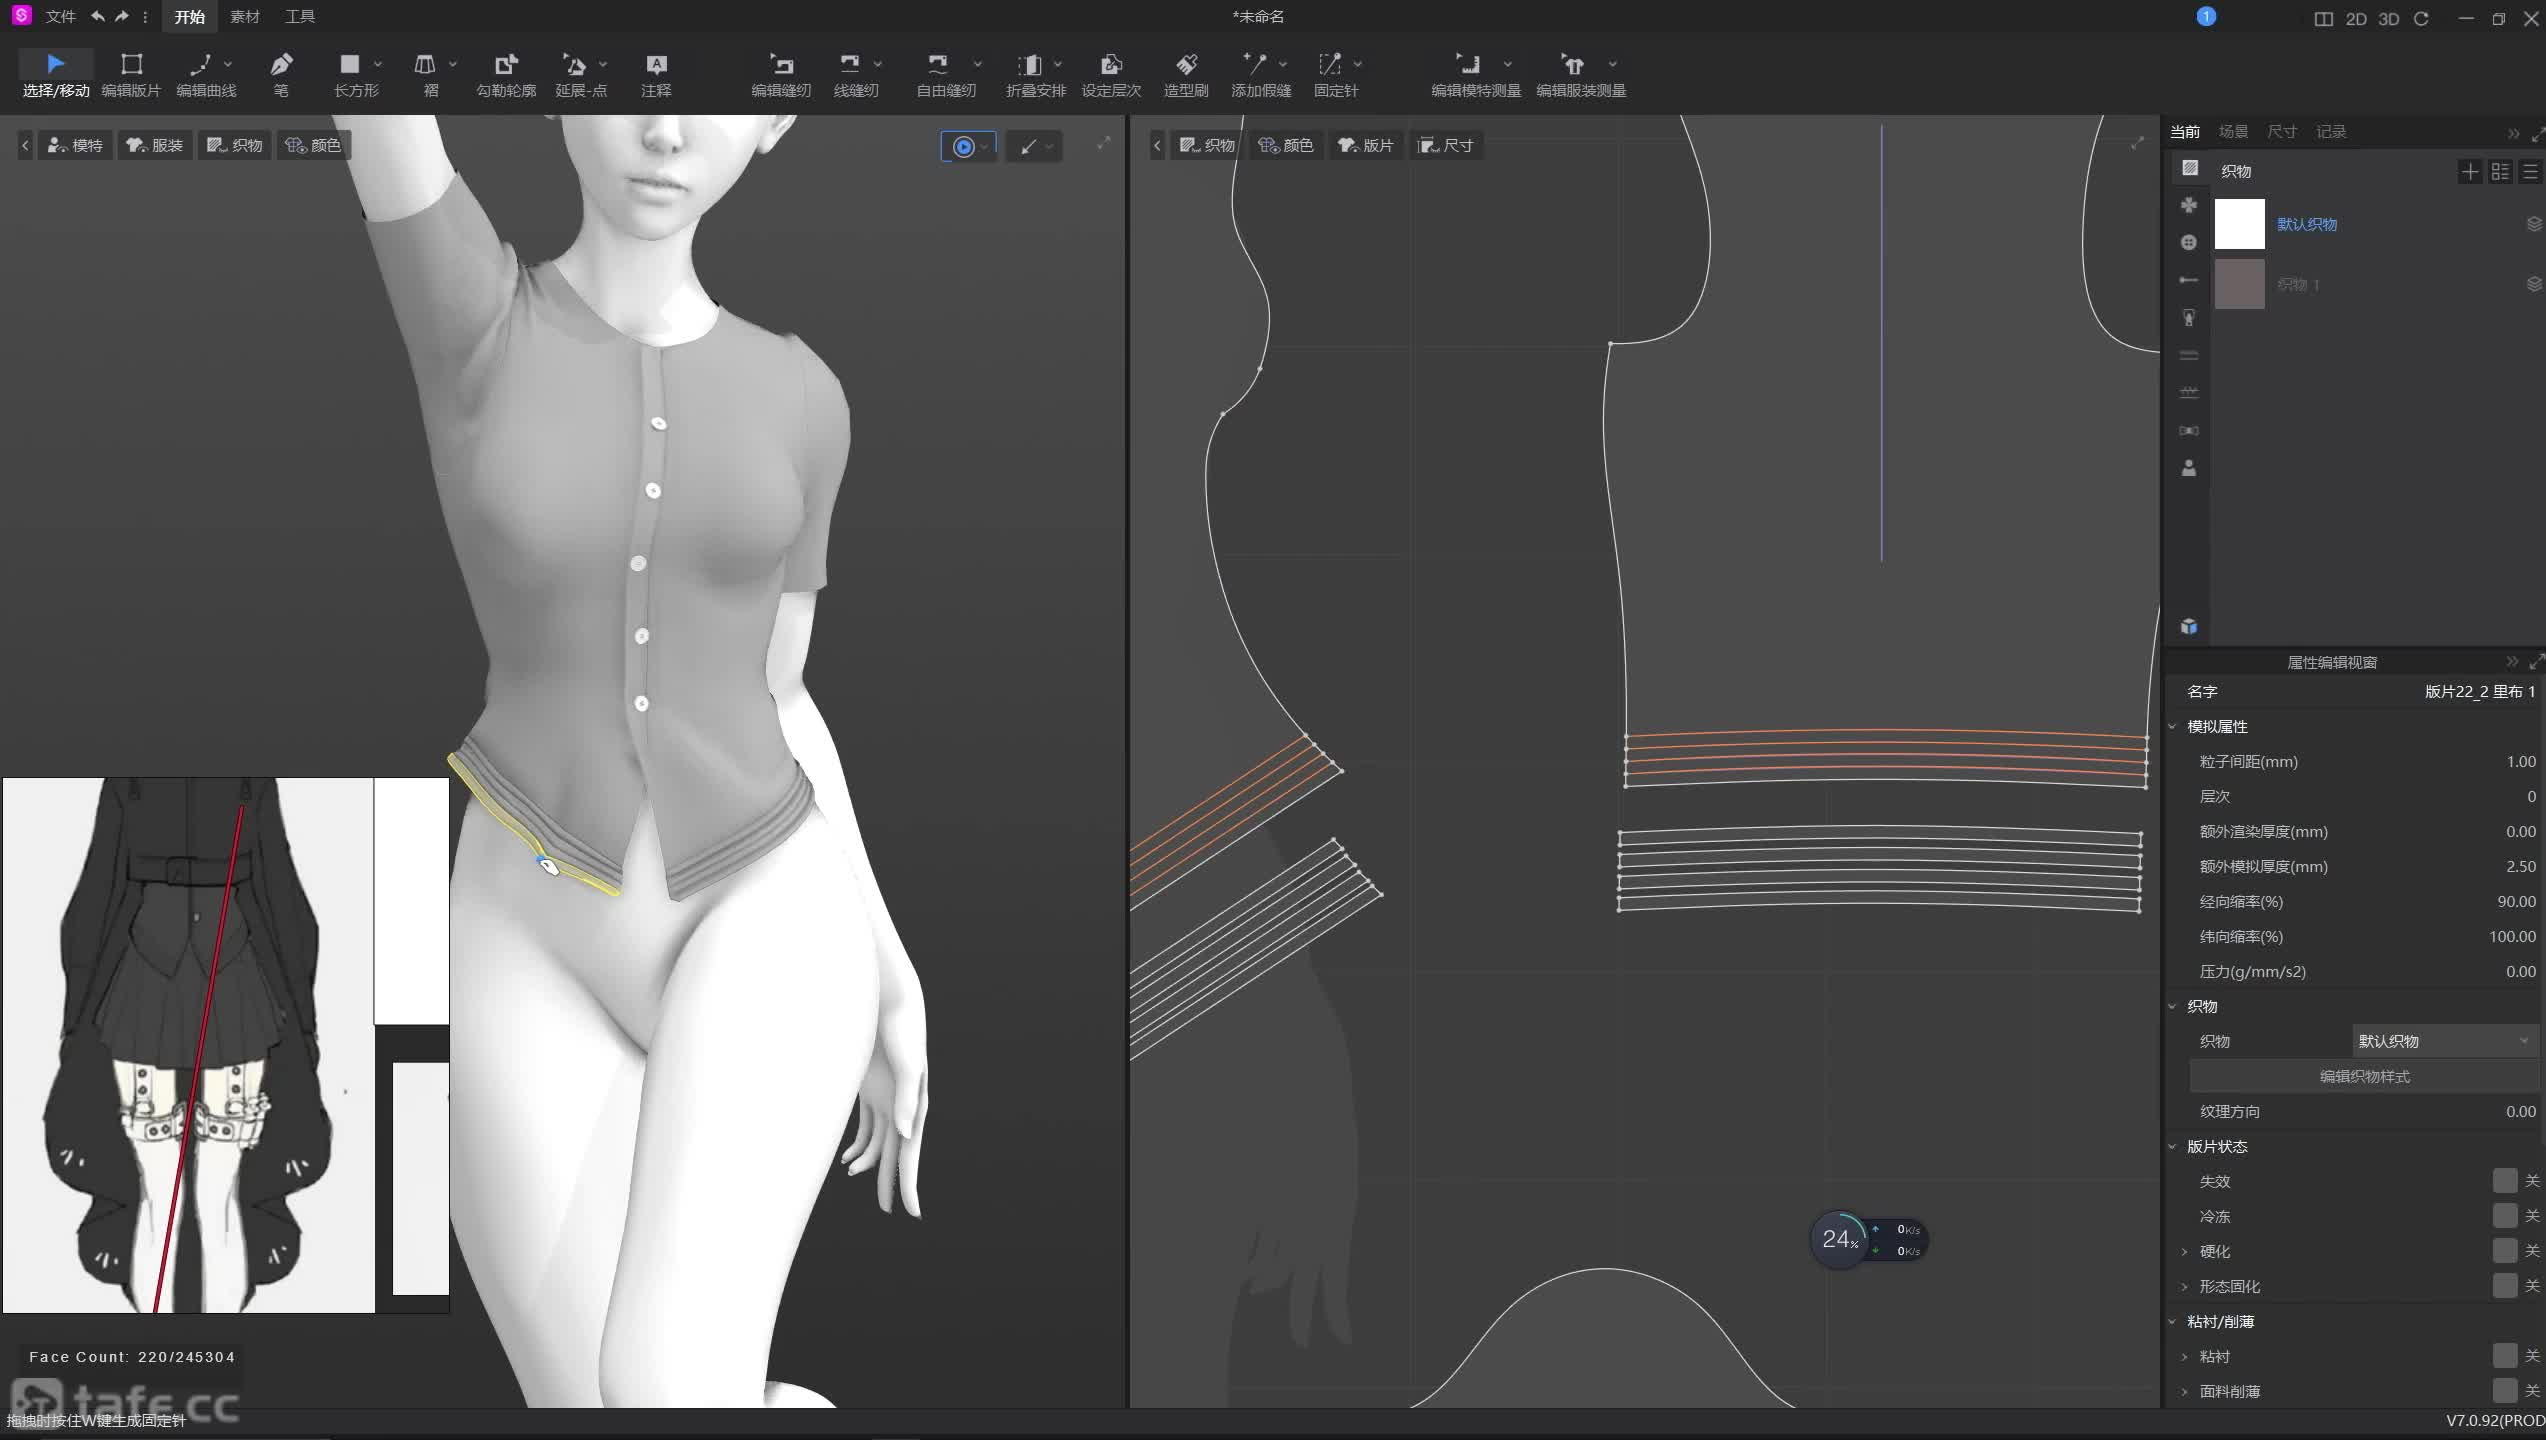Select the 长方形 rectangle tool
Image resolution: width=2546 pixels, height=1440 pixels.
pyautogui.click(x=356, y=75)
